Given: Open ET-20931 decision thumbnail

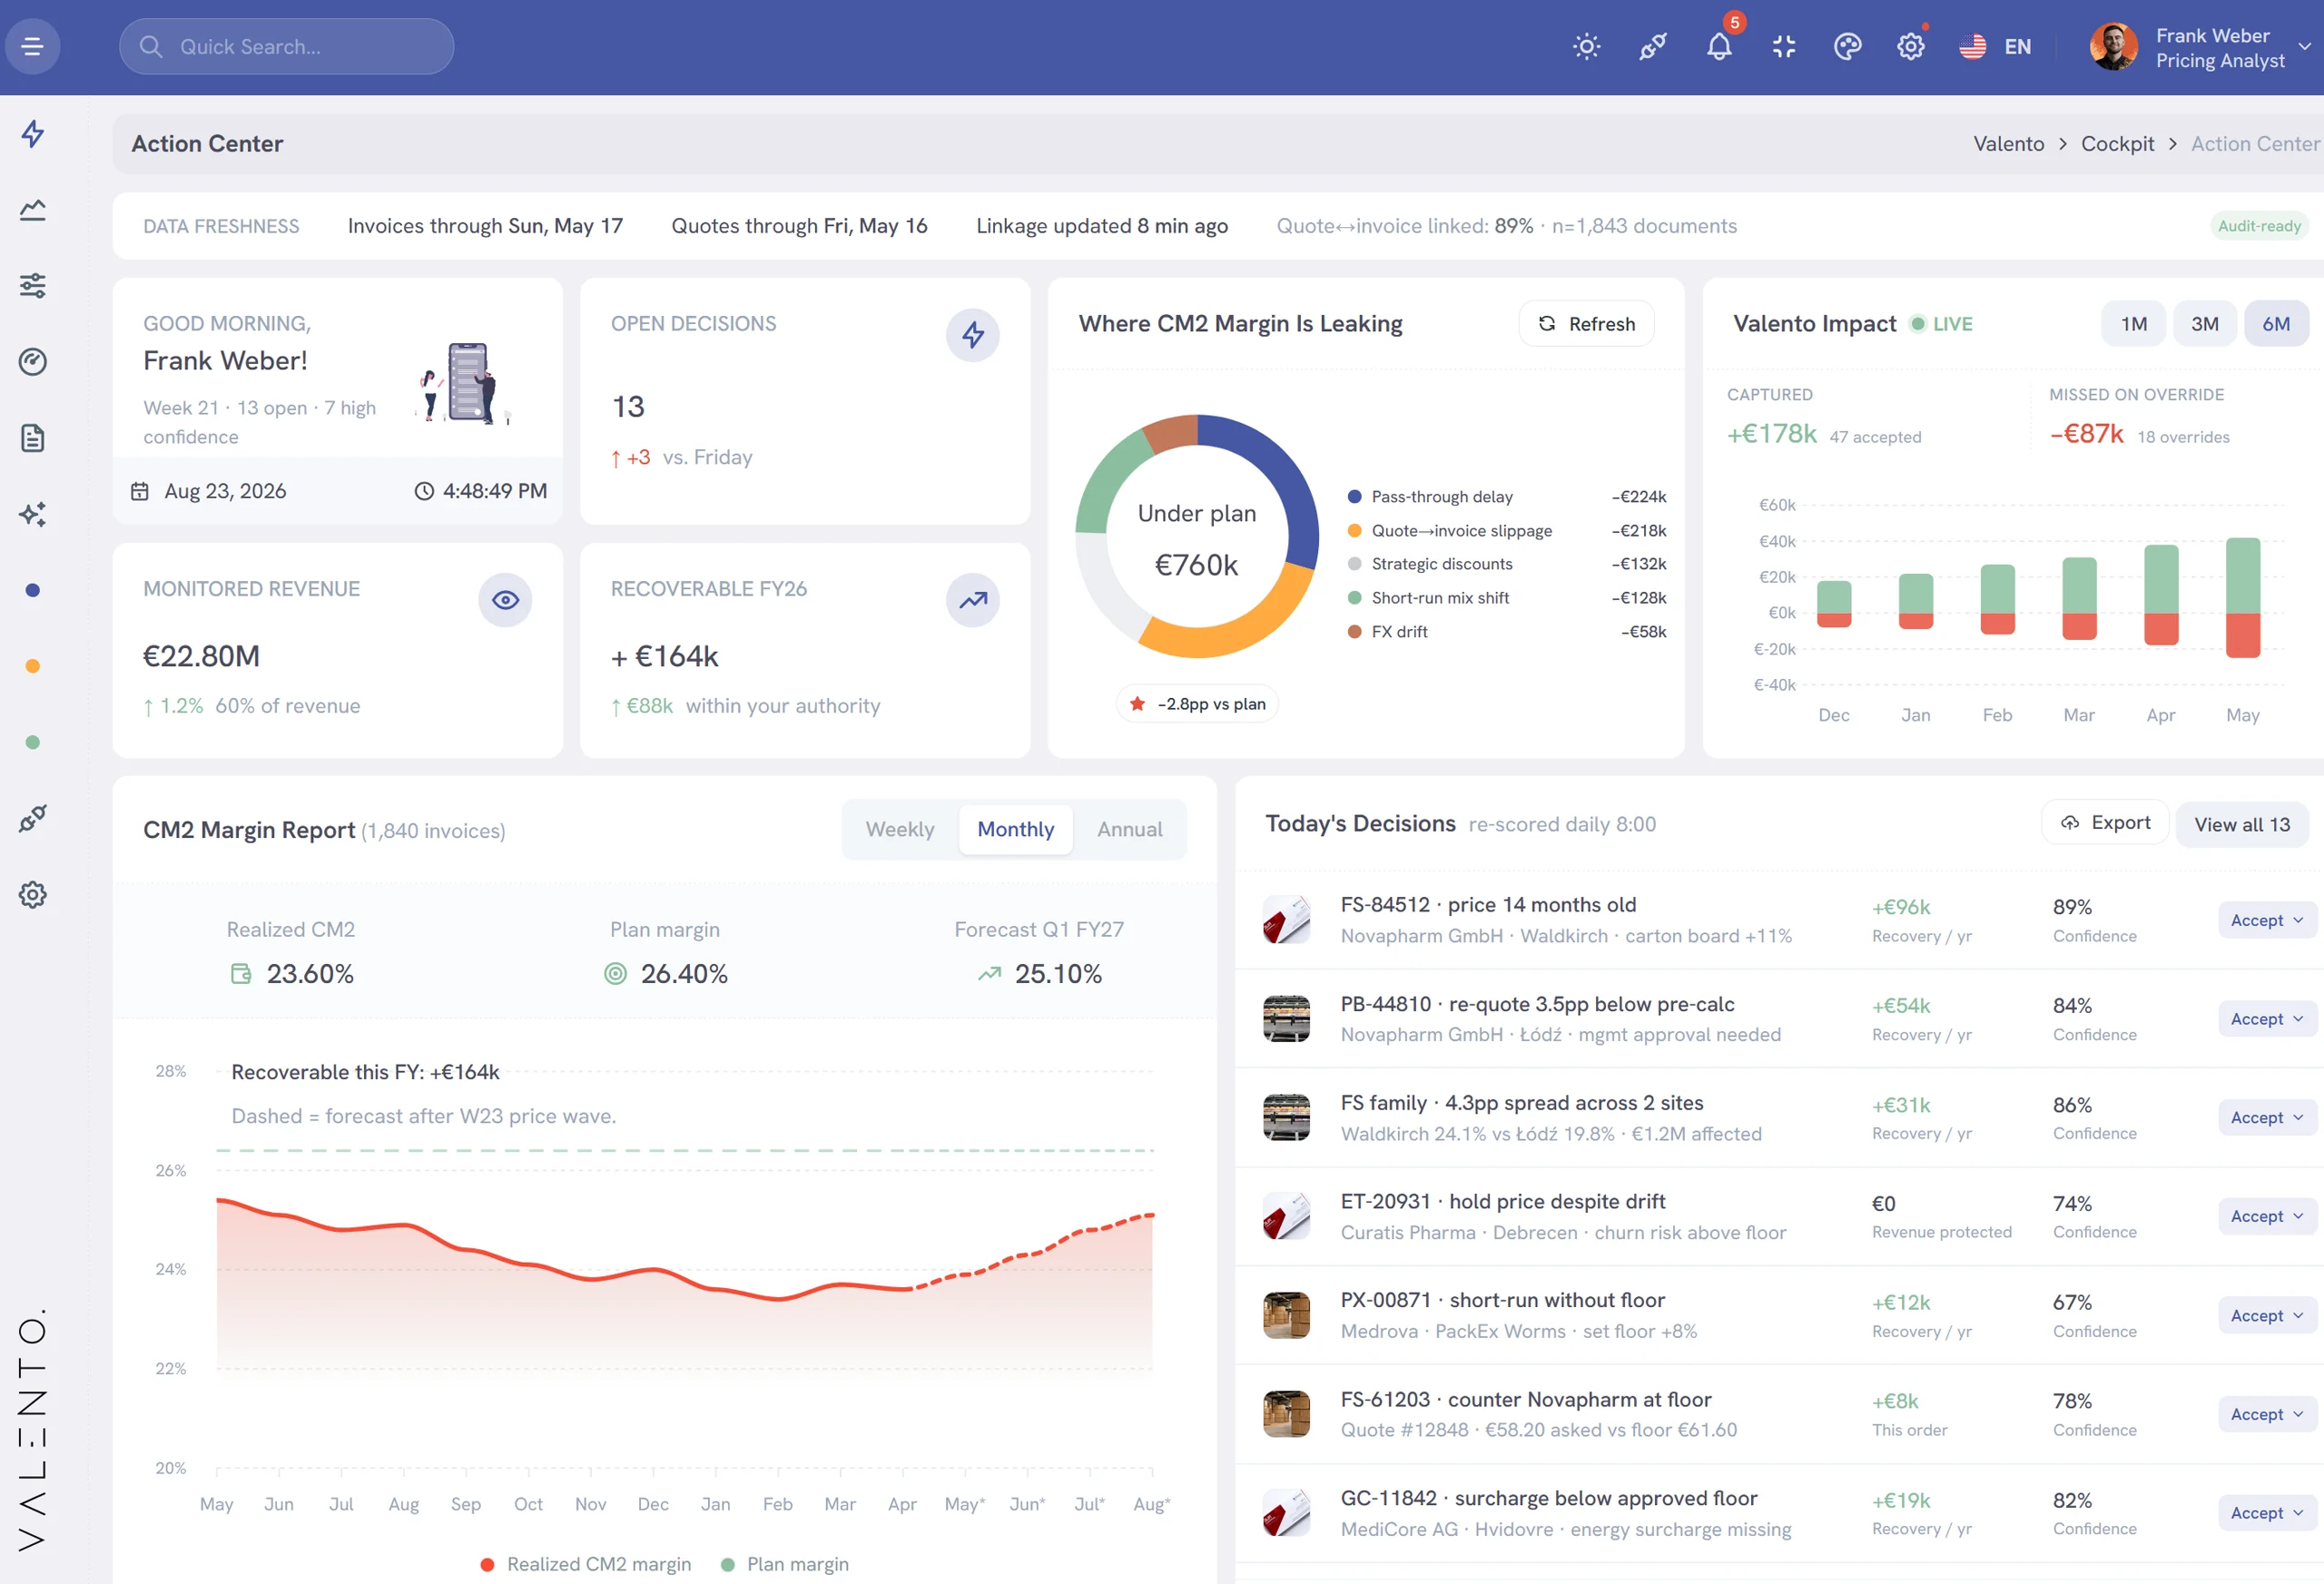Looking at the screenshot, I should coord(1286,1216).
